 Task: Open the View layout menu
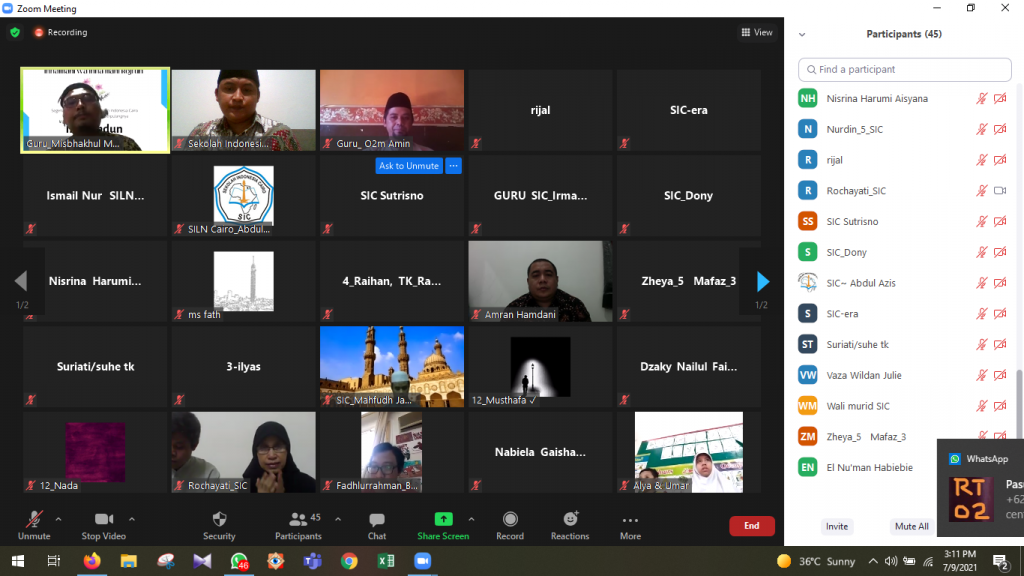coord(757,32)
